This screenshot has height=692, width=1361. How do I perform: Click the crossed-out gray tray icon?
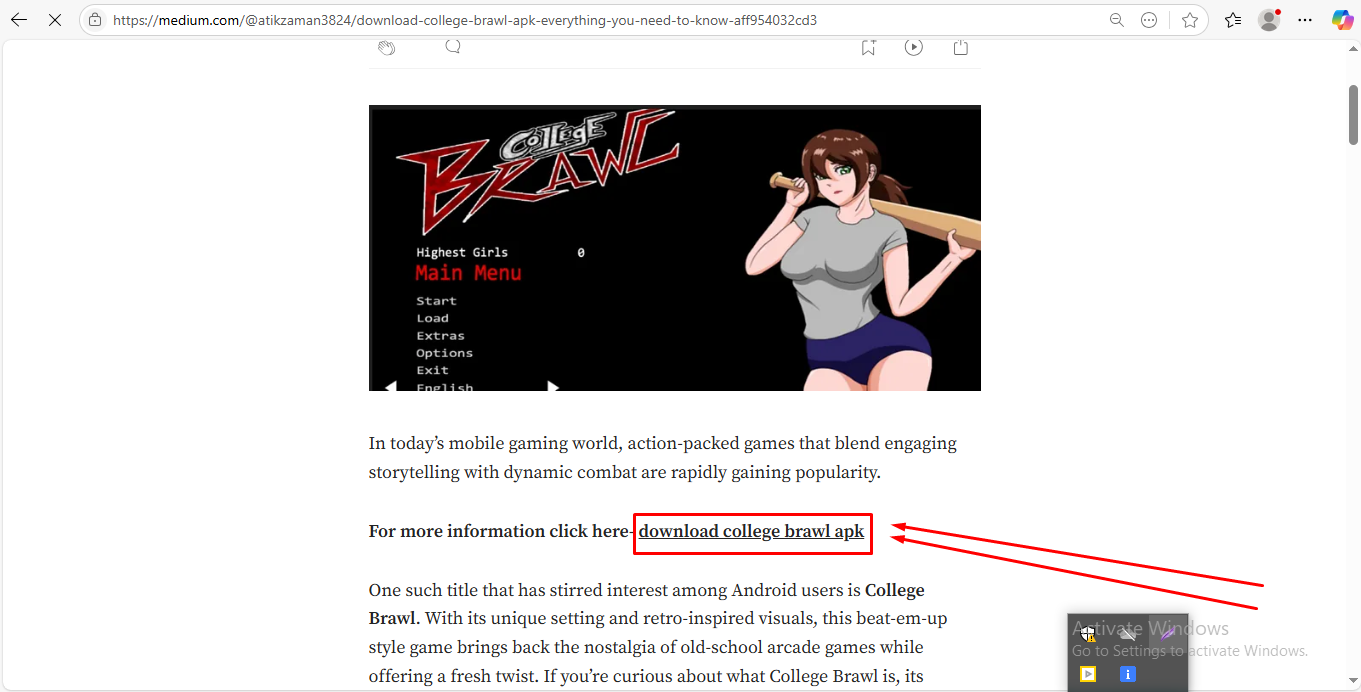click(1128, 633)
